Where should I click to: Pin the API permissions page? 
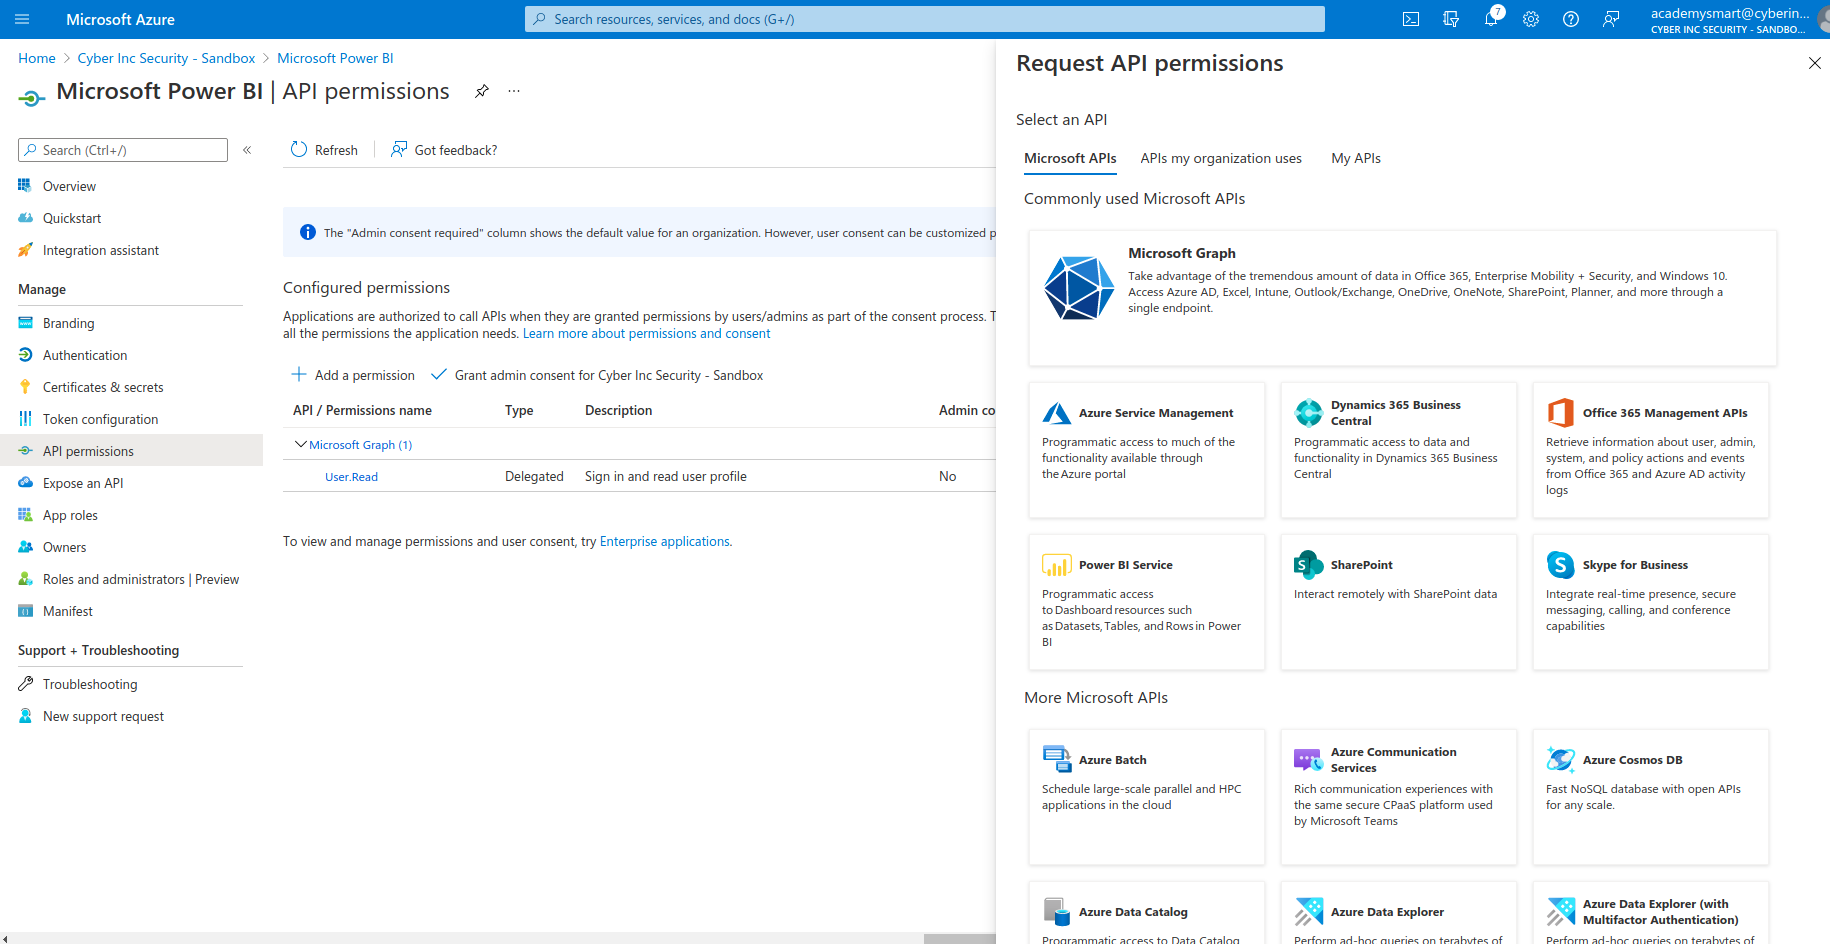(482, 91)
